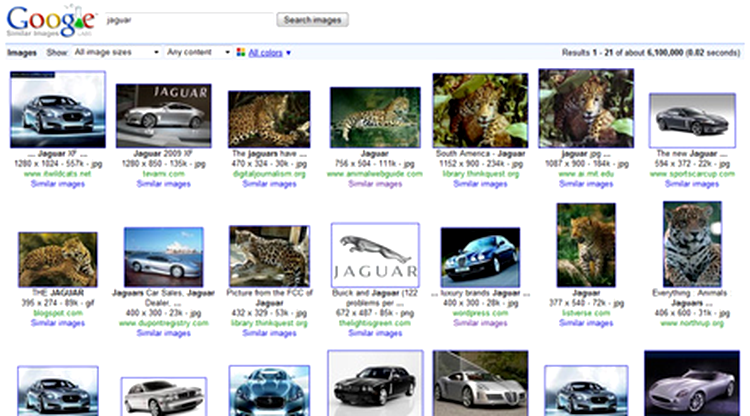Open the All colors dropdown link
Screen dimensions: 750x416
click(x=269, y=53)
